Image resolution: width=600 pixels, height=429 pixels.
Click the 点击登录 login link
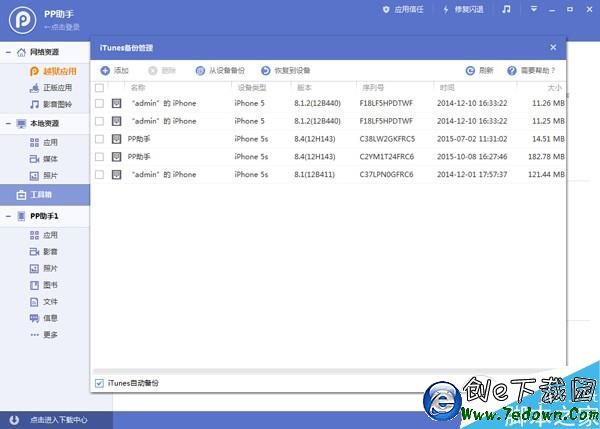tap(62, 27)
